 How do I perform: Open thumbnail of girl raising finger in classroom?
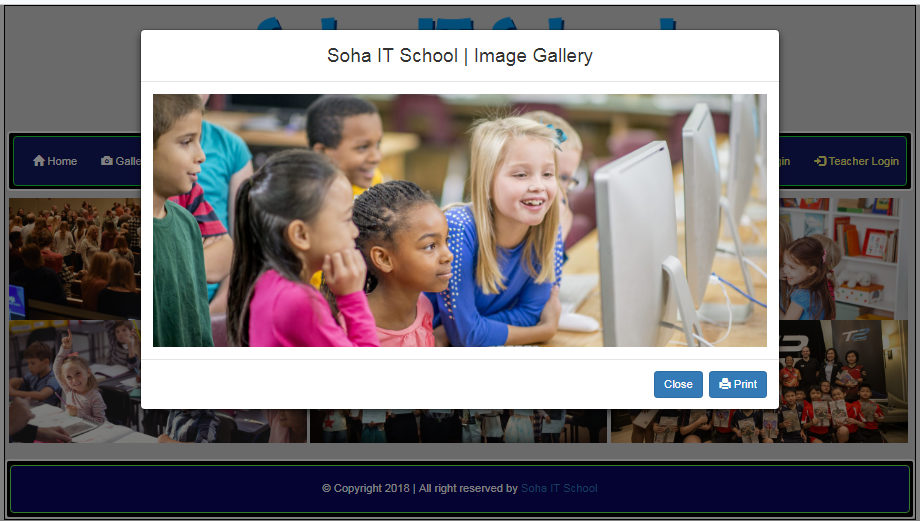tap(75, 381)
